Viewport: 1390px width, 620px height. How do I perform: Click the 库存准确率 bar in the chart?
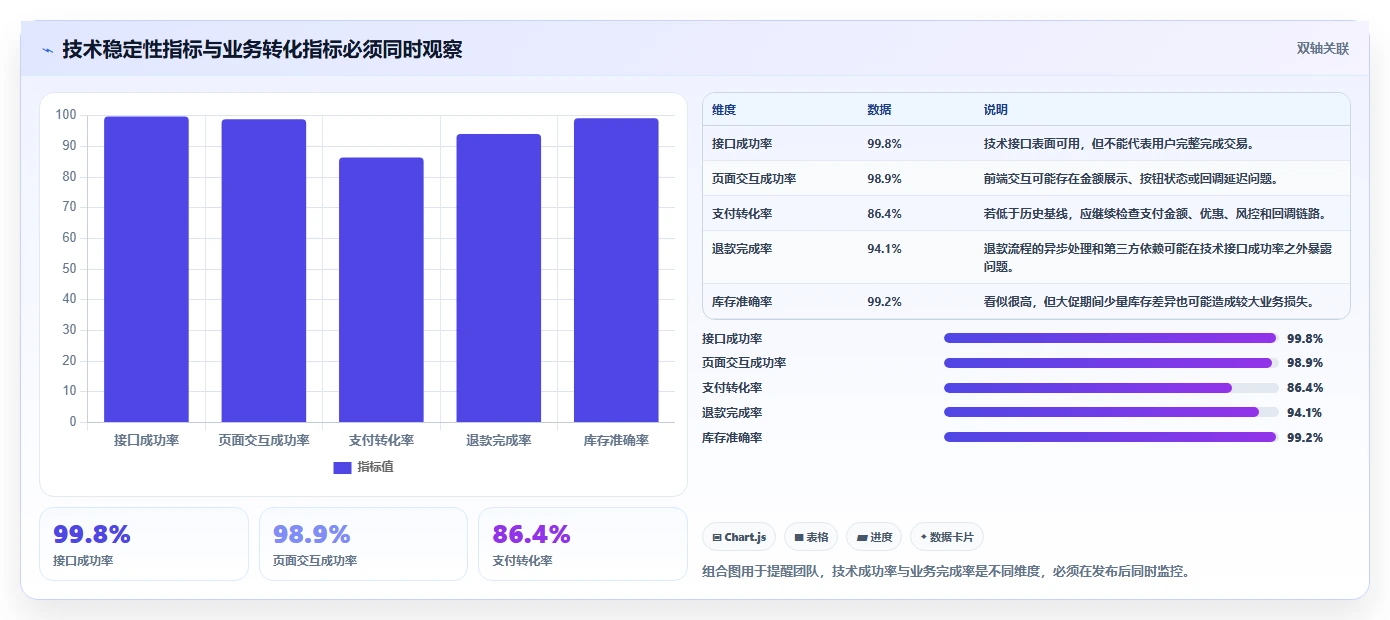[616, 270]
